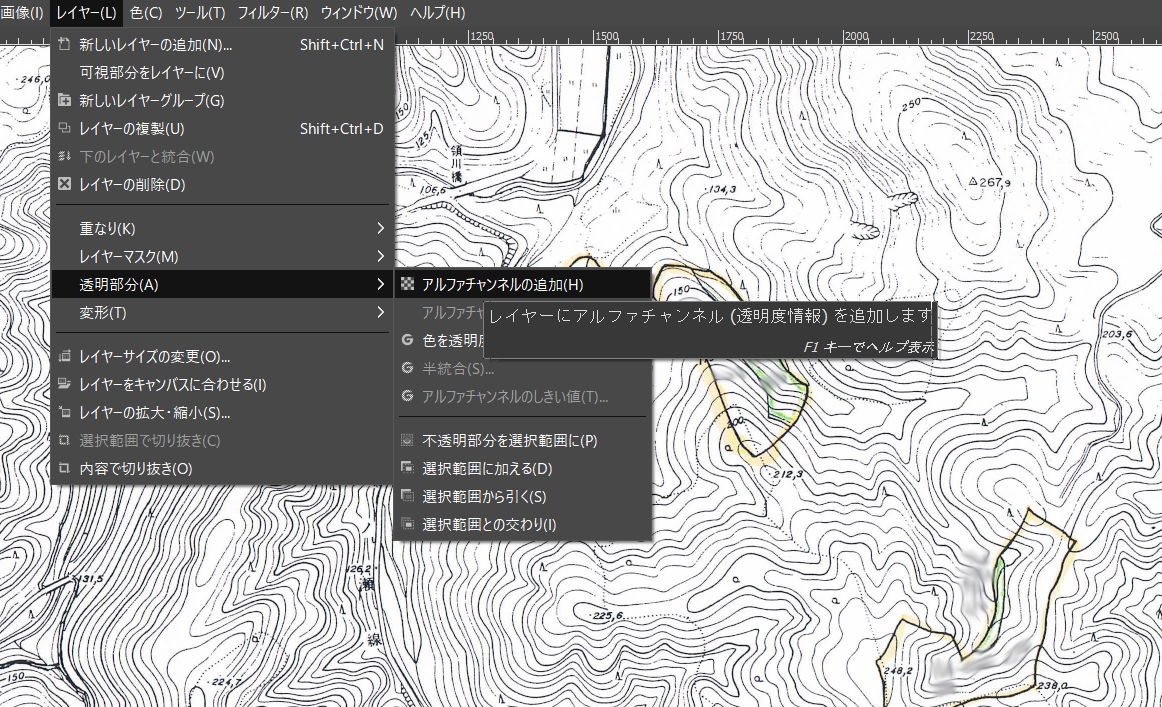
Task: Select レイヤーの複製(U) entry
Action: tap(222, 128)
